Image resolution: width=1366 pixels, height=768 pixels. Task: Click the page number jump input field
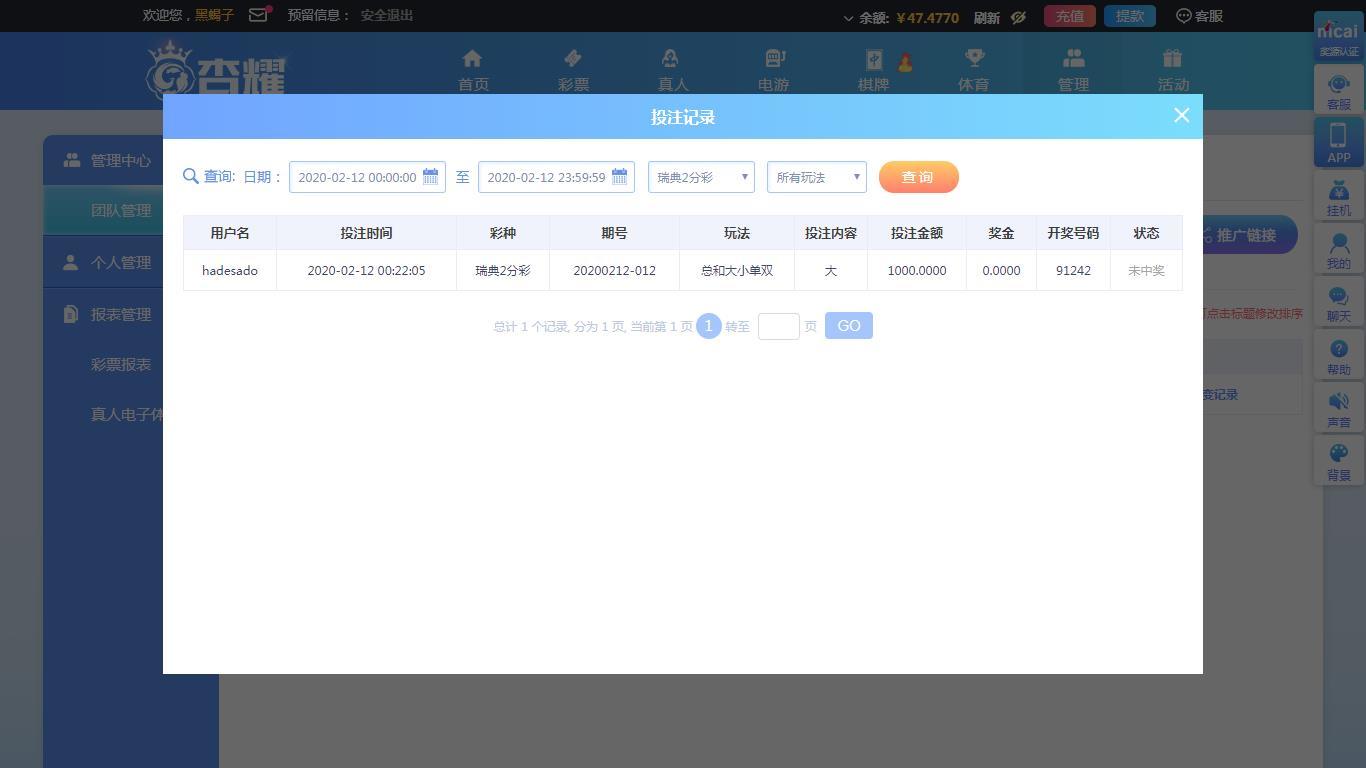779,326
